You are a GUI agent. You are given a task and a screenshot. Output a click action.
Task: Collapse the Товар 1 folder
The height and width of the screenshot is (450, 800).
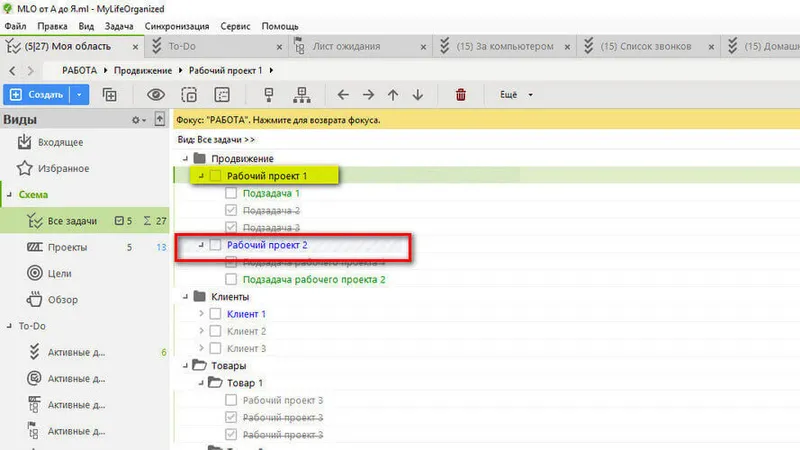(x=201, y=383)
